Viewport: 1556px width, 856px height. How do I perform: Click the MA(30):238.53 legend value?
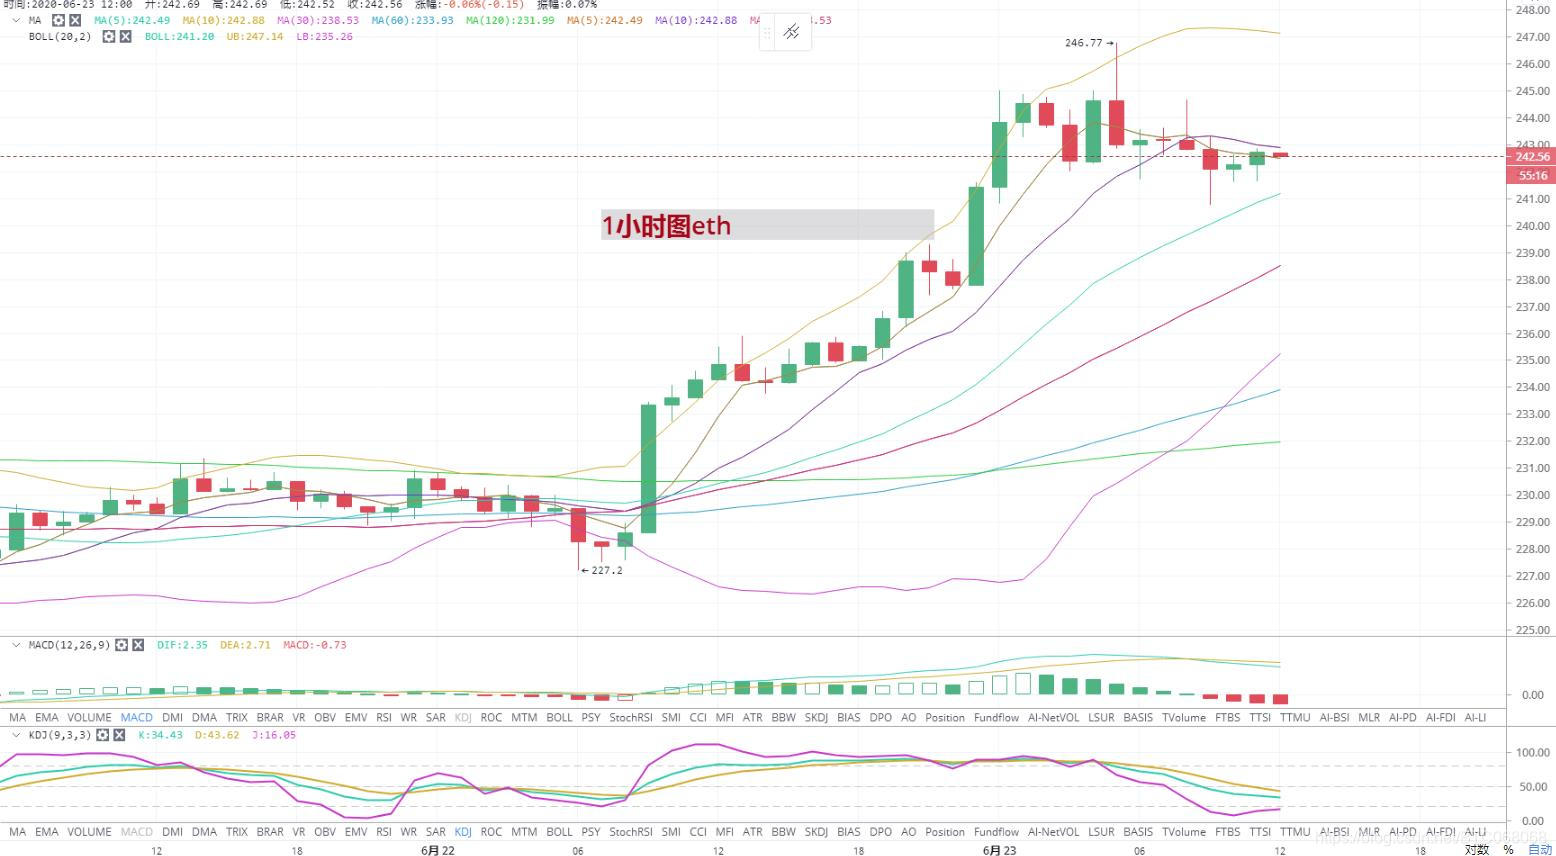(x=318, y=20)
